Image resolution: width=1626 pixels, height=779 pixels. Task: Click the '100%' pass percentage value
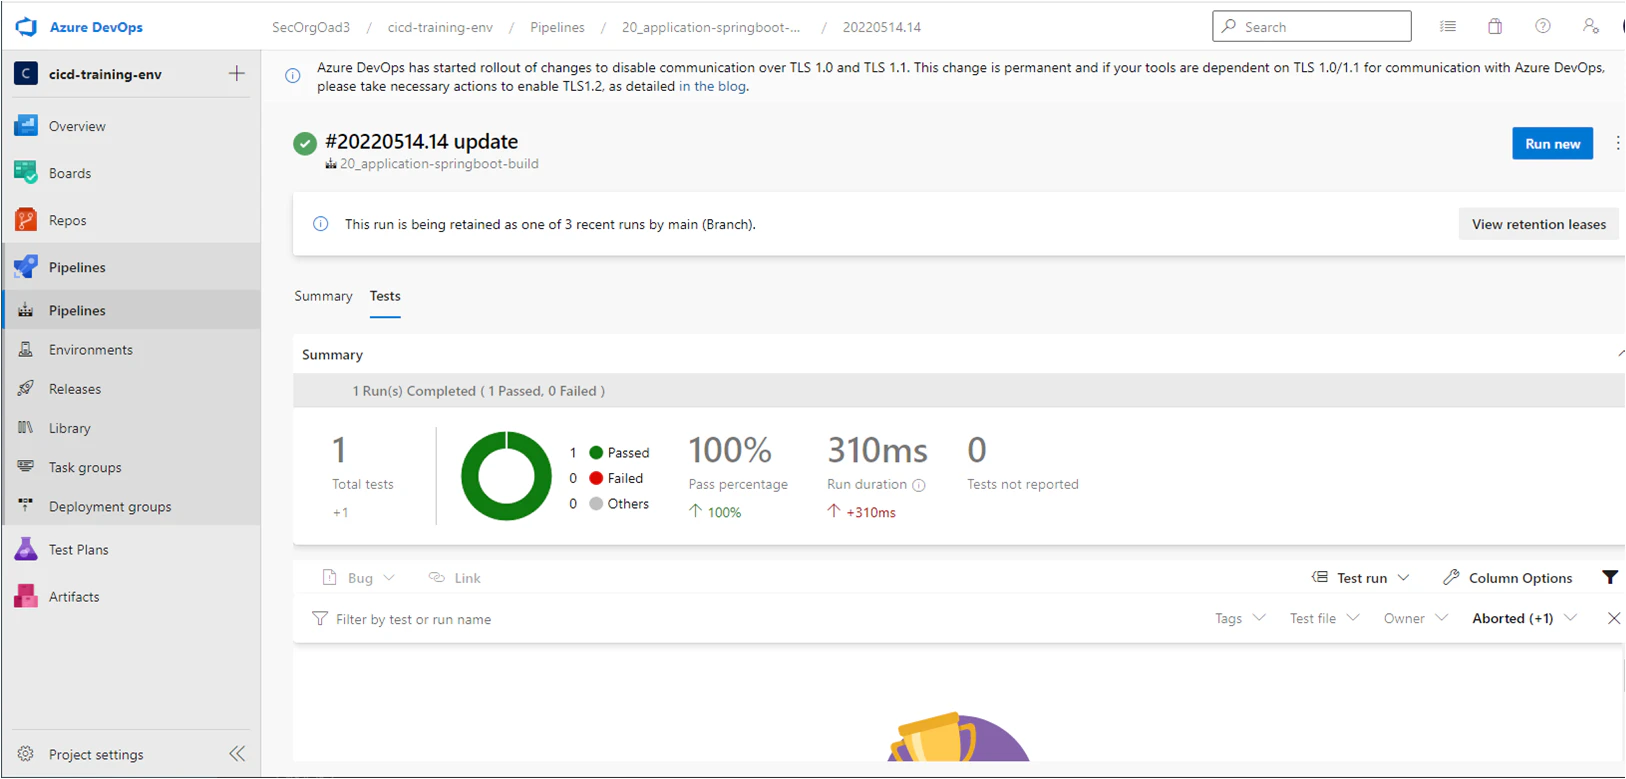(x=730, y=451)
